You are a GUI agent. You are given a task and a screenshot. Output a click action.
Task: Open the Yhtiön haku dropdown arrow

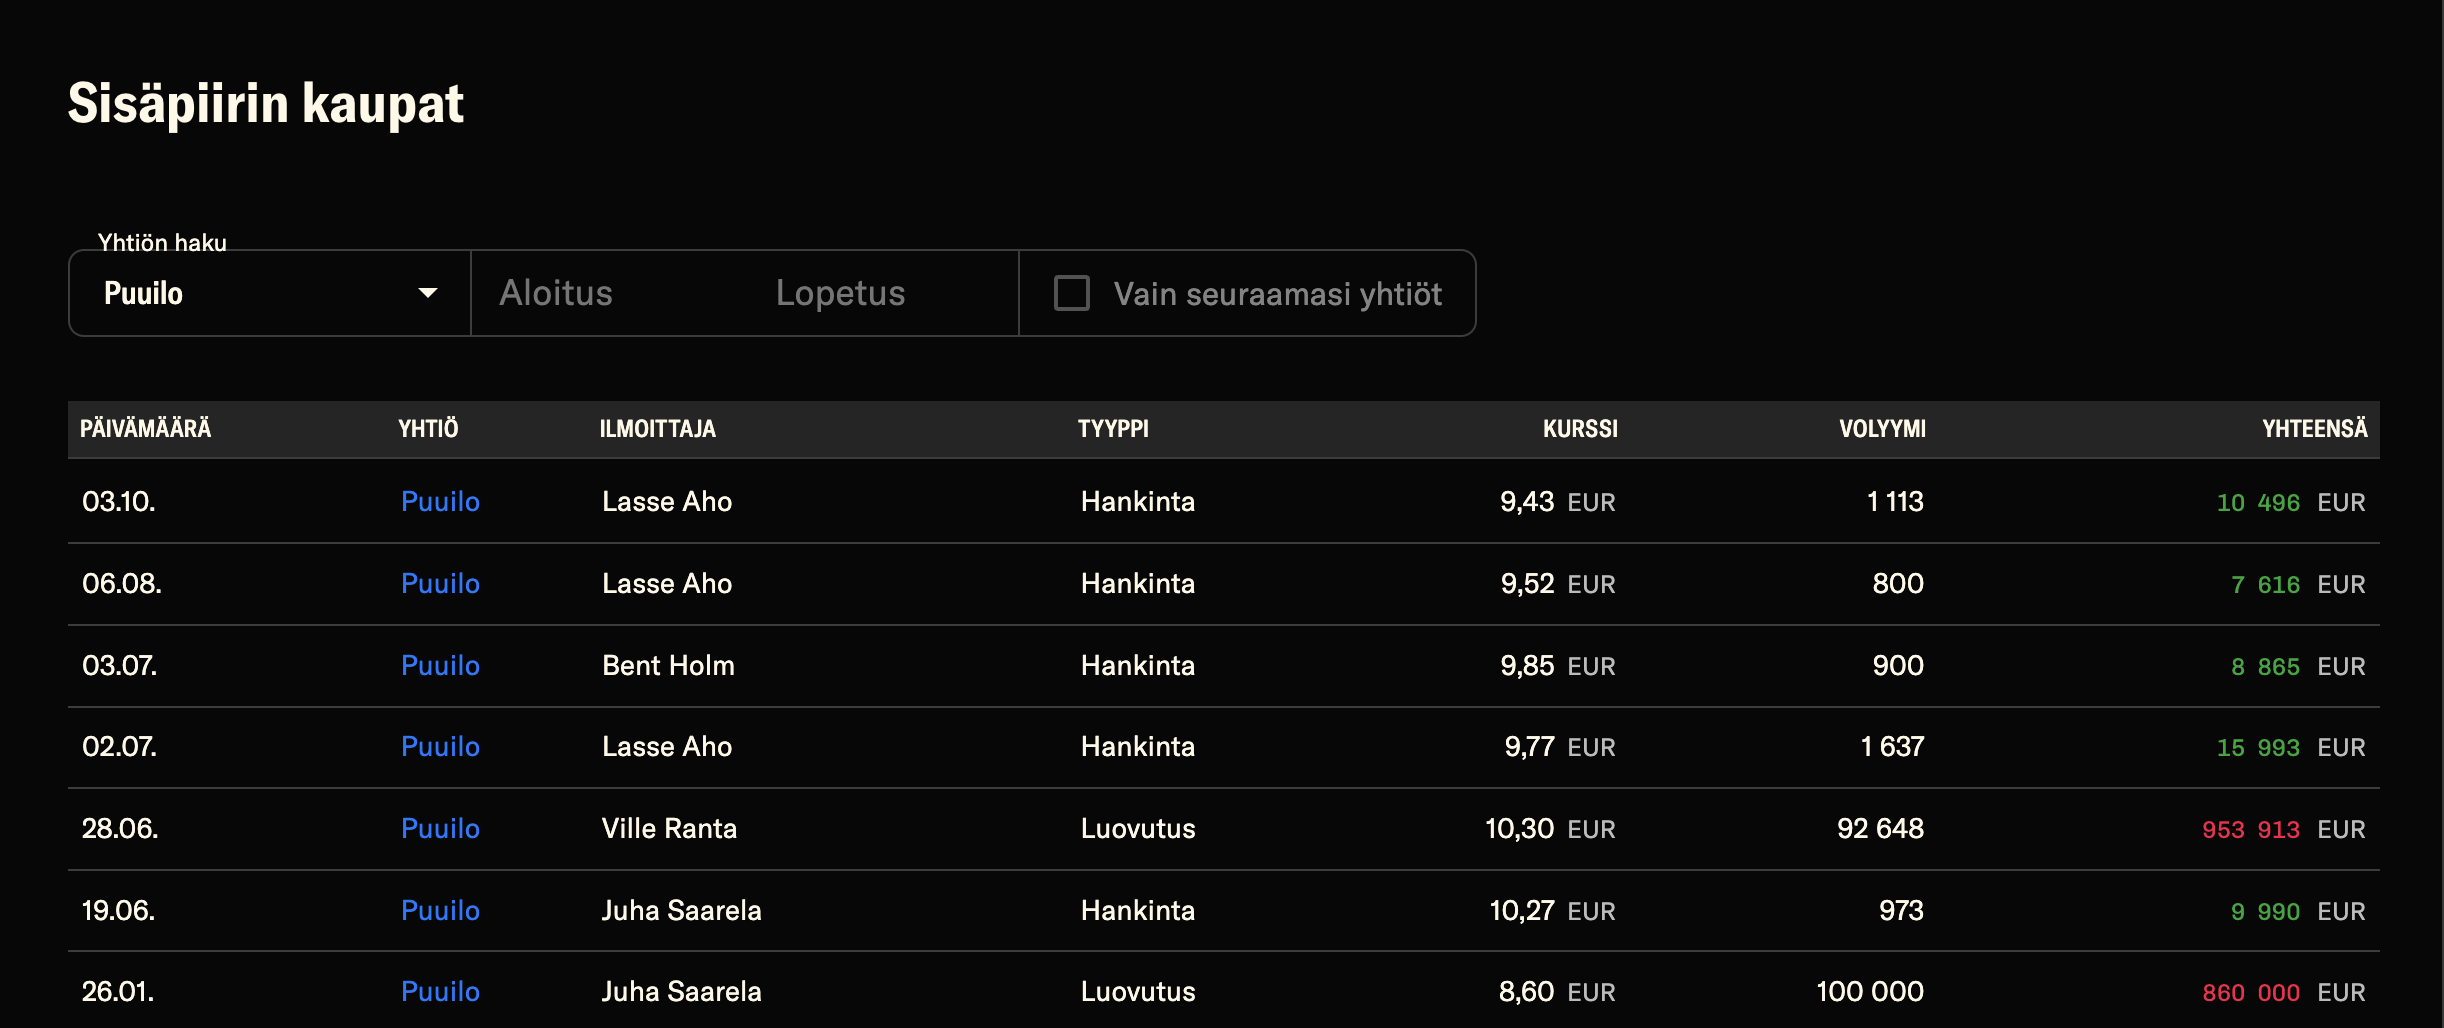[428, 293]
